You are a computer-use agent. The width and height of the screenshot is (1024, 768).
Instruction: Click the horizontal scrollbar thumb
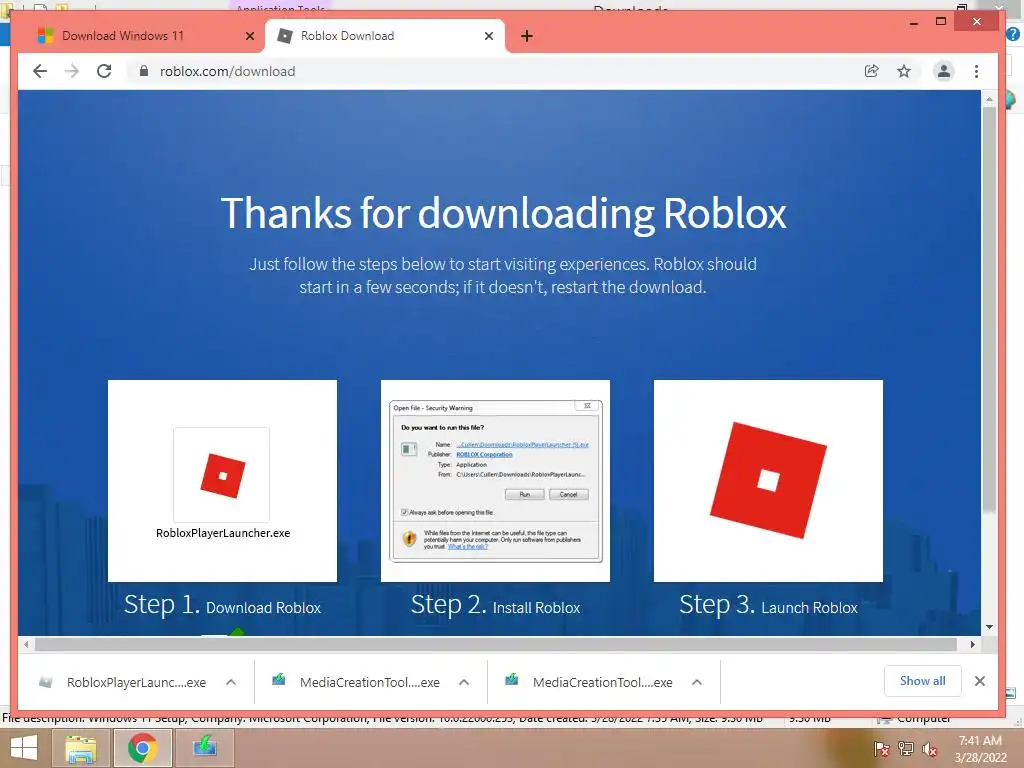point(496,645)
